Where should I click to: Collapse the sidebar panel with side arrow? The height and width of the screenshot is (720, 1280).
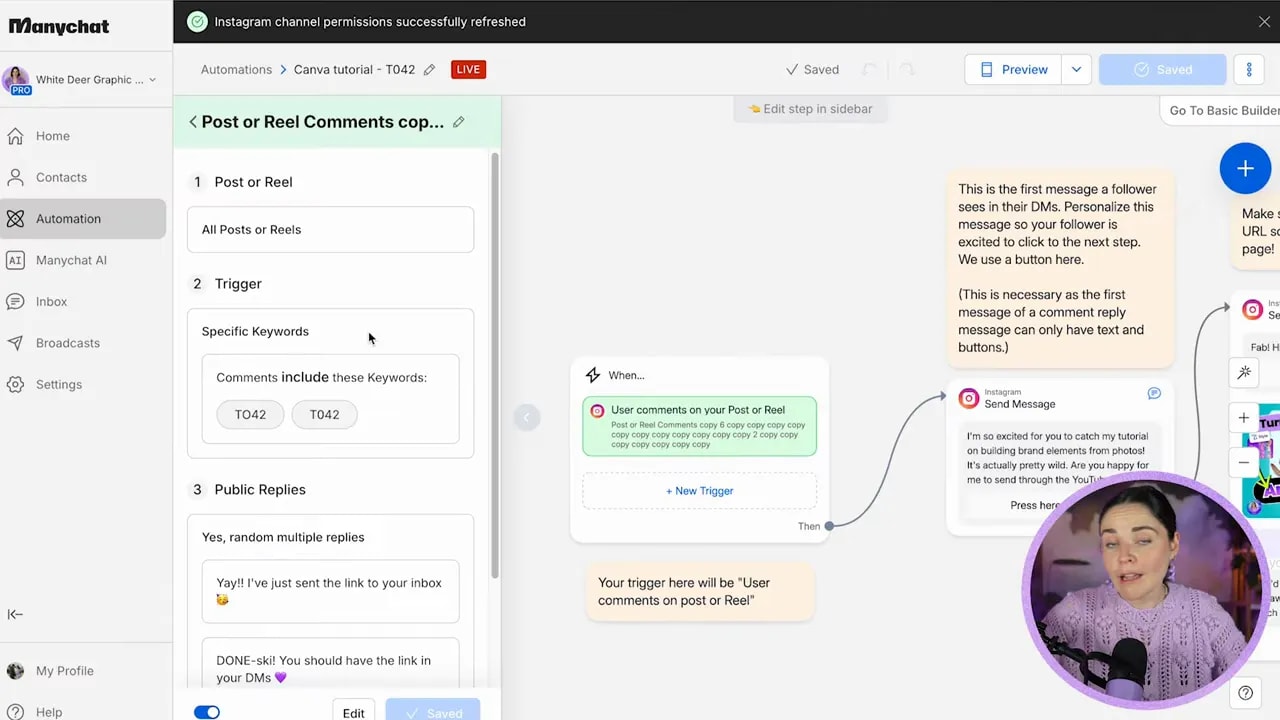[x=526, y=417]
